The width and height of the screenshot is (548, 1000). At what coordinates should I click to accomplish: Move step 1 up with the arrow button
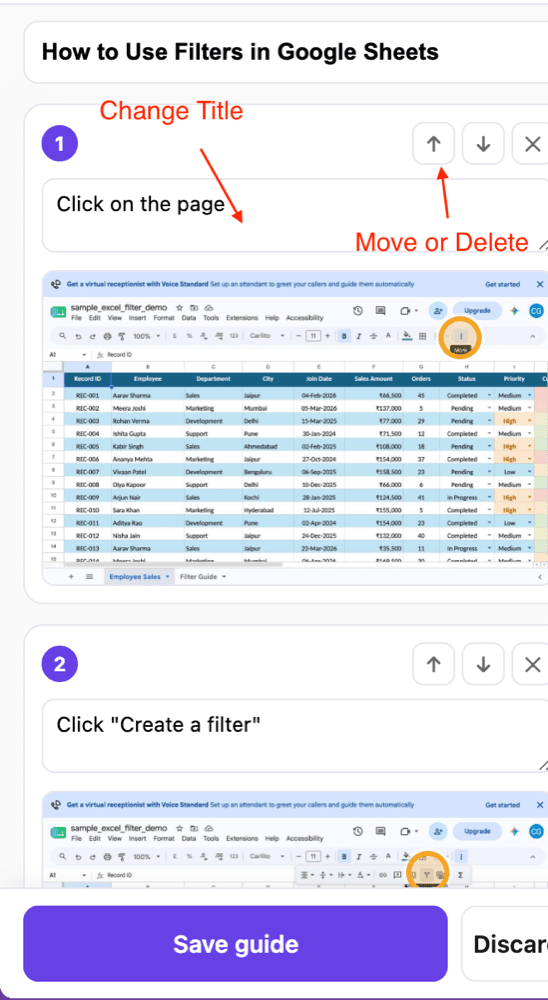434,144
